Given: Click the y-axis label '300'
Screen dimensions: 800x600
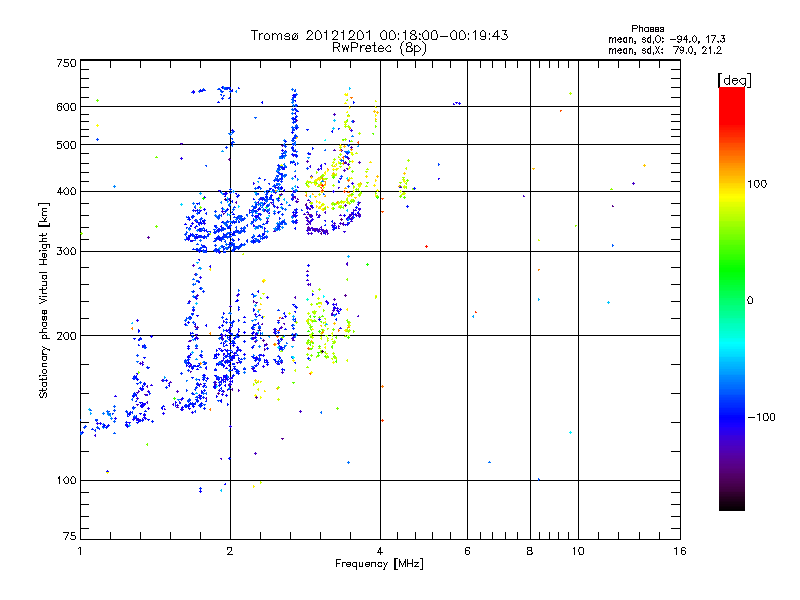Looking at the screenshot, I should click(66, 252).
